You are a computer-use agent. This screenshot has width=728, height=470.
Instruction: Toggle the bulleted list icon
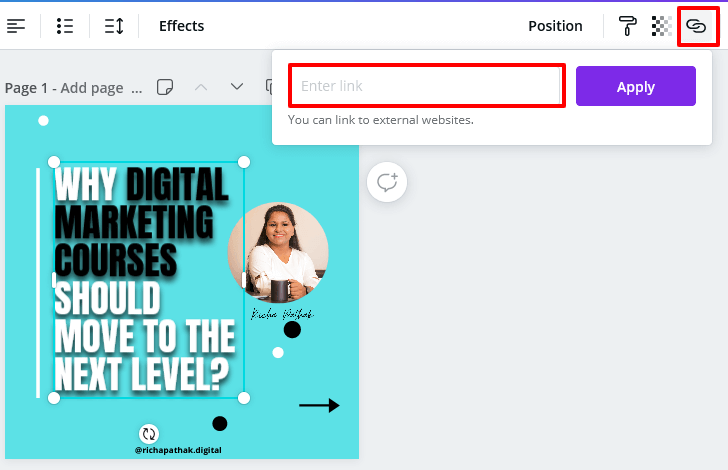(65, 26)
